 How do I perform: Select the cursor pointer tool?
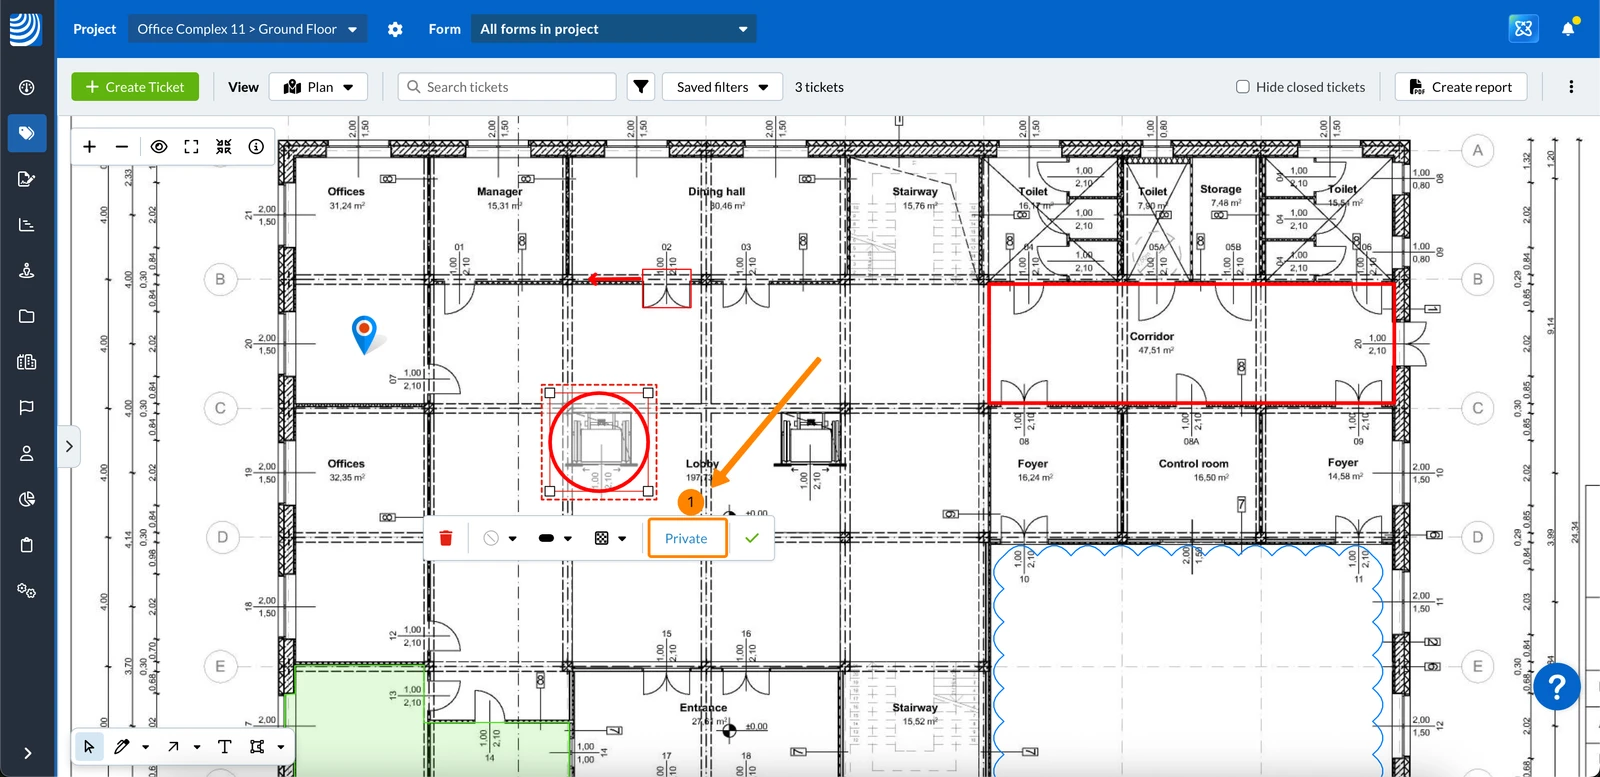[x=89, y=746]
